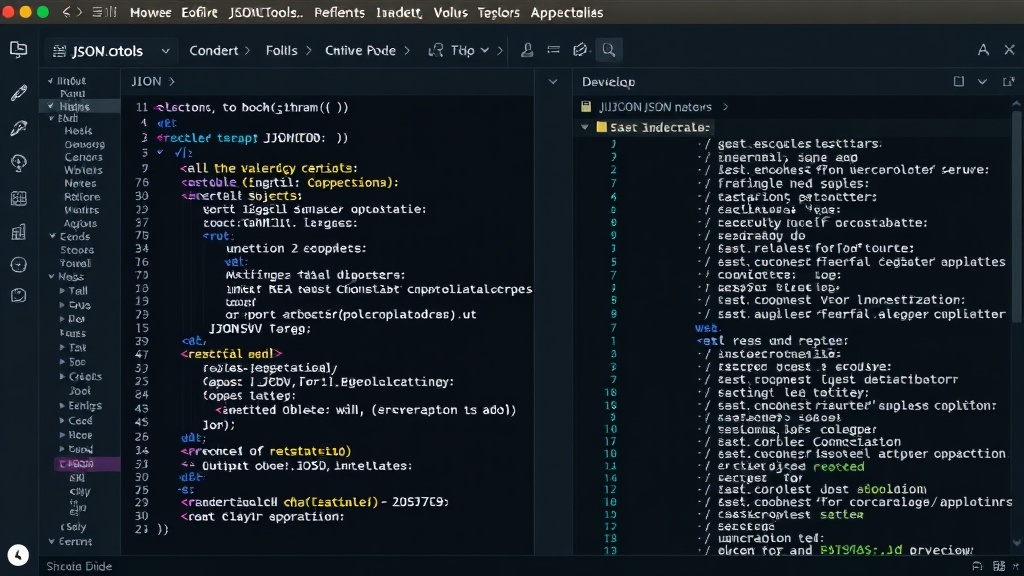
Task: Click the JIJCON JSON nators breadcrumb
Action: [x=655, y=106]
